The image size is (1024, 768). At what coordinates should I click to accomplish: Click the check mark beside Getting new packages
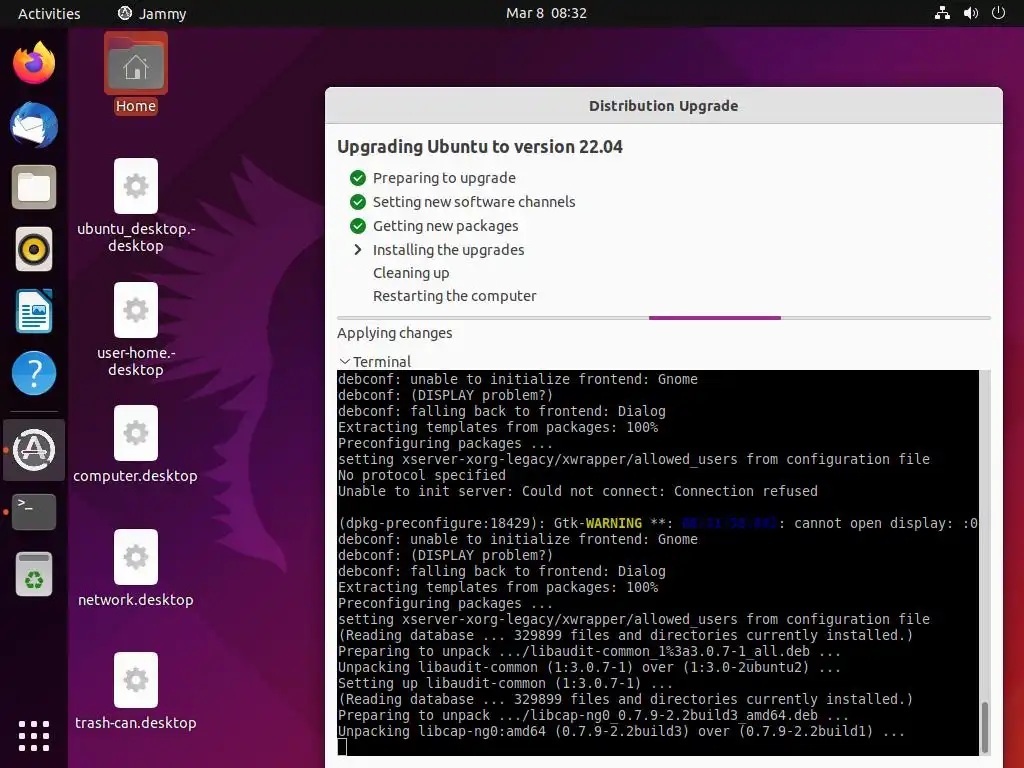point(358,226)
